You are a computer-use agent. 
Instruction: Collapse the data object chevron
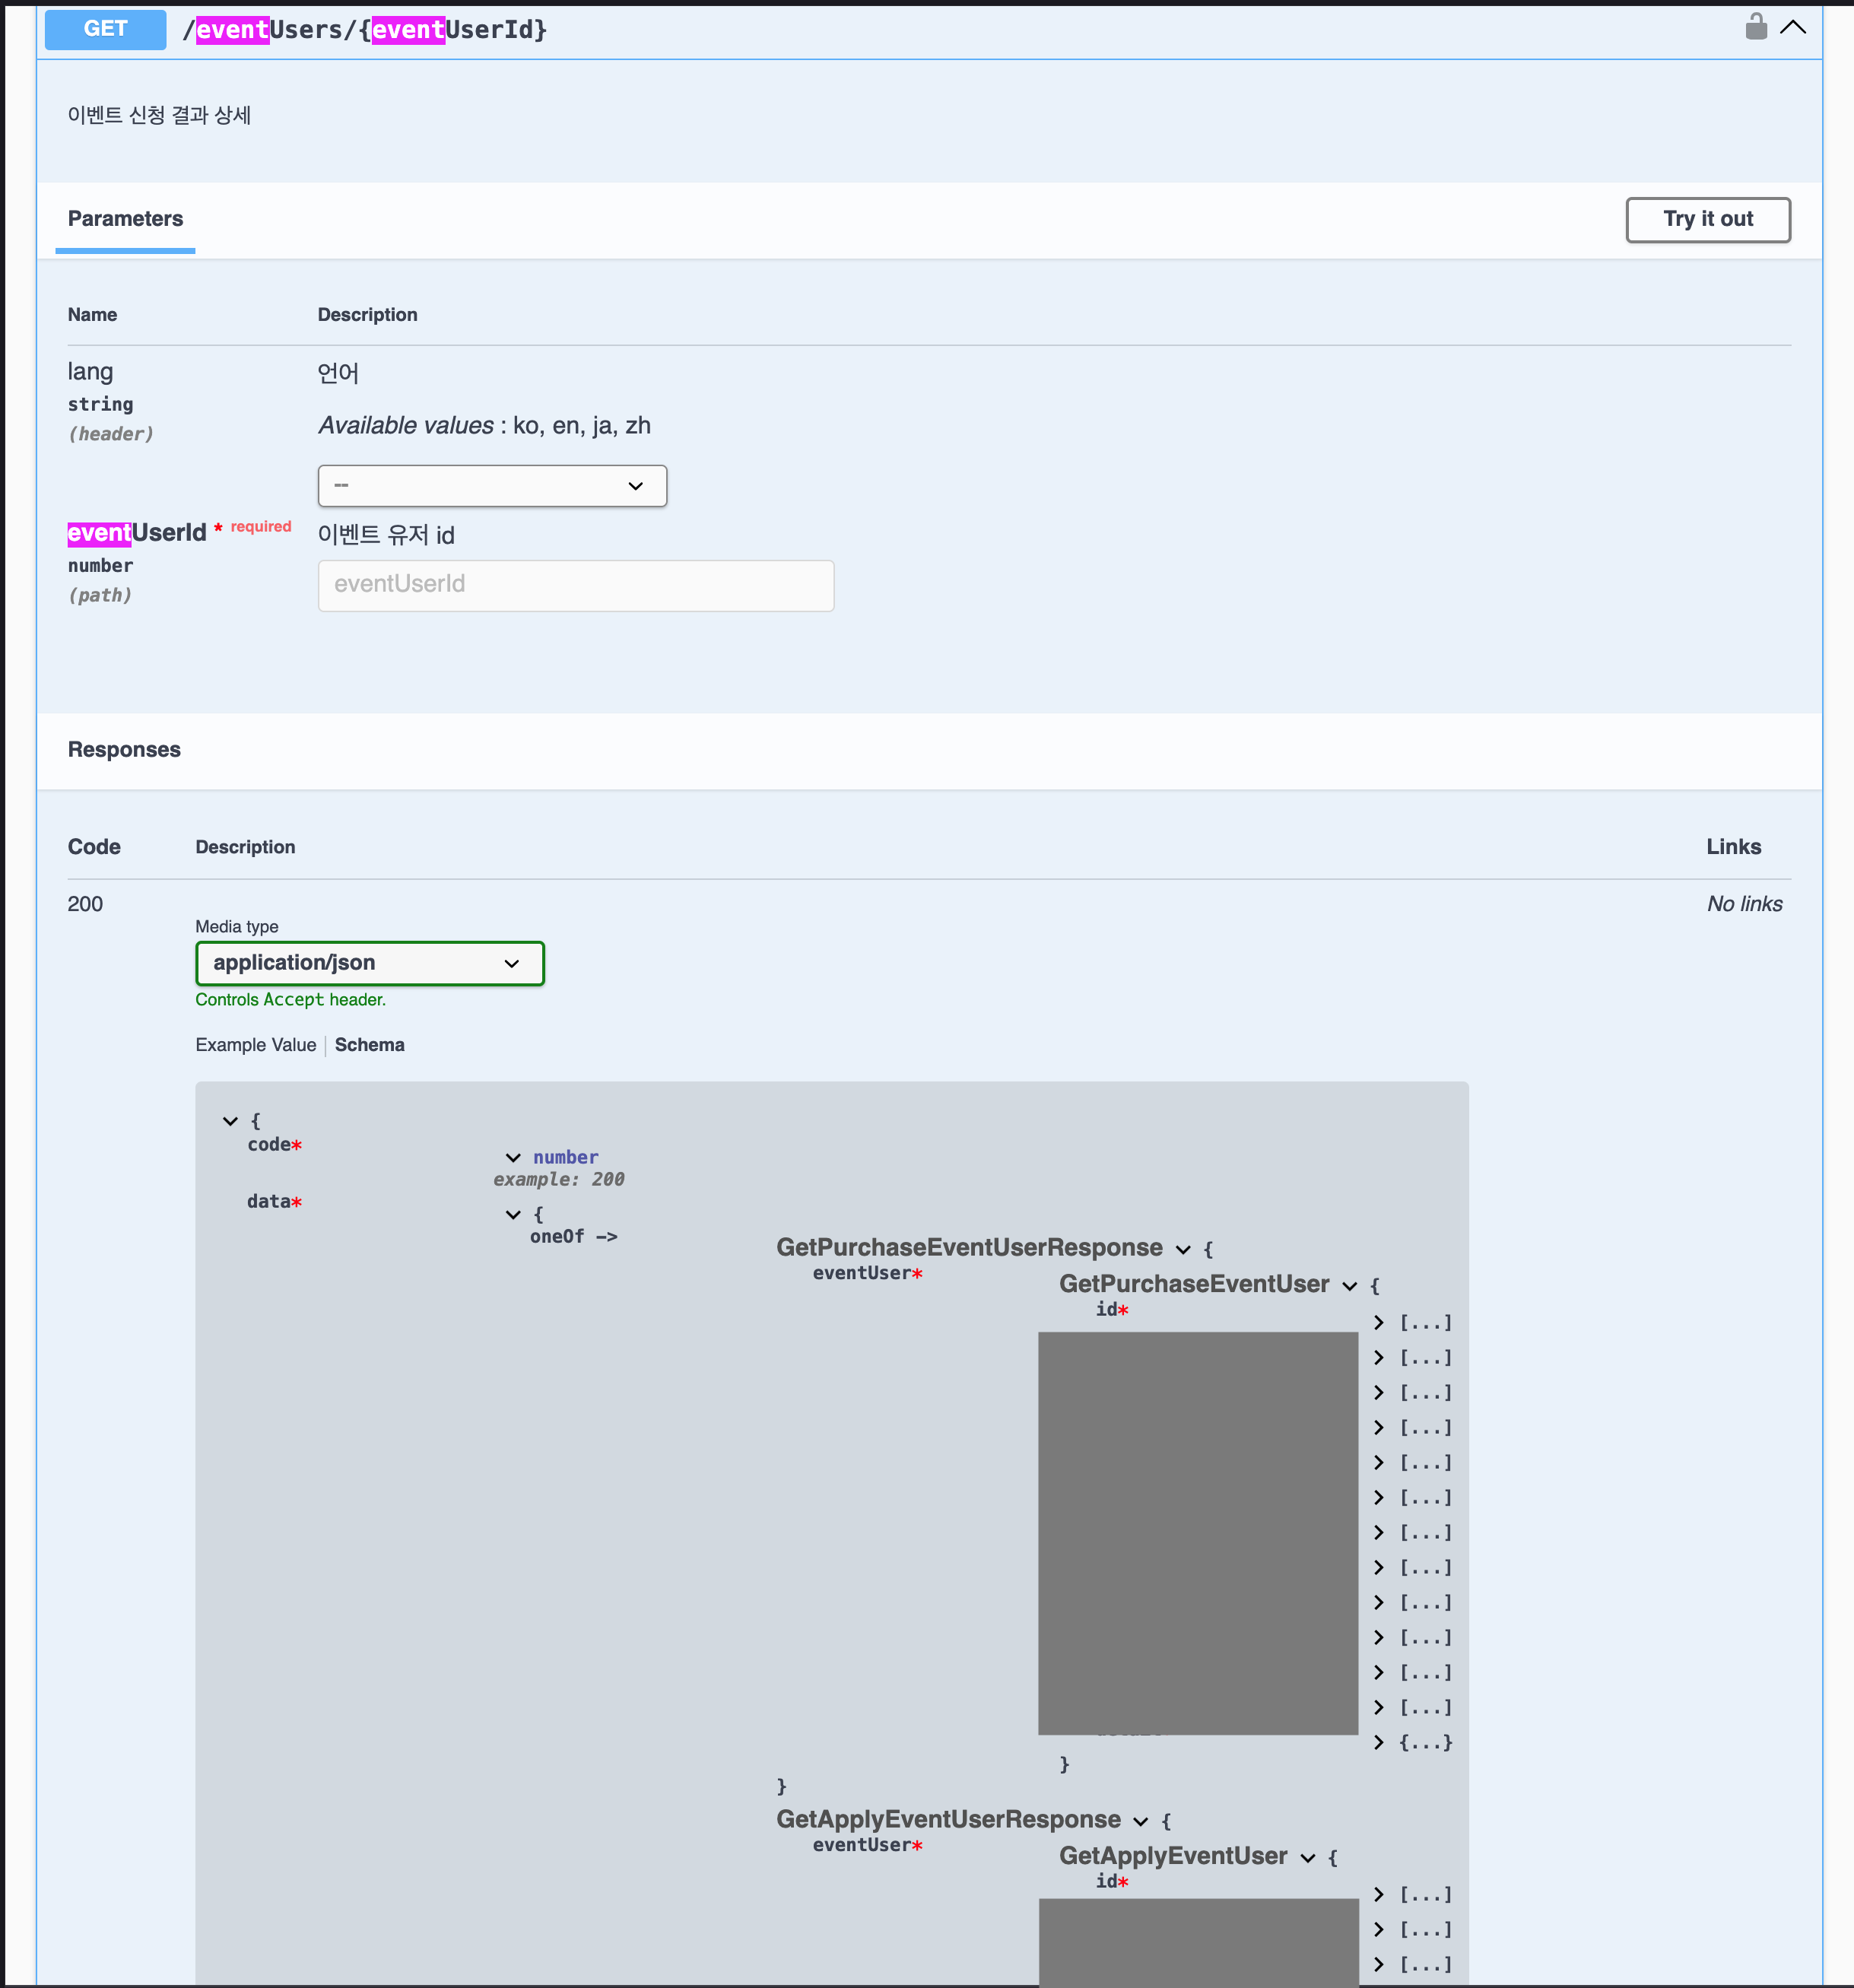513,1215
